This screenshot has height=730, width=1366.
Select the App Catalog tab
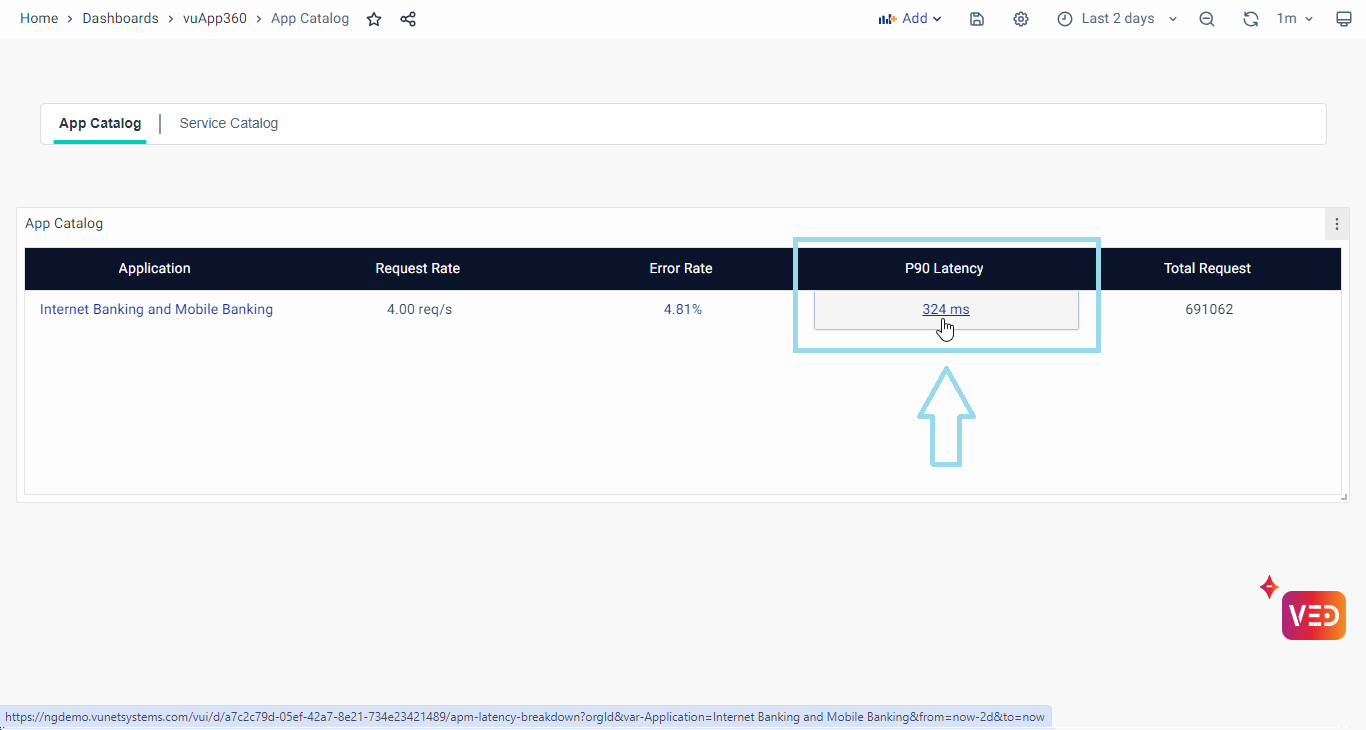pos(100,123)
